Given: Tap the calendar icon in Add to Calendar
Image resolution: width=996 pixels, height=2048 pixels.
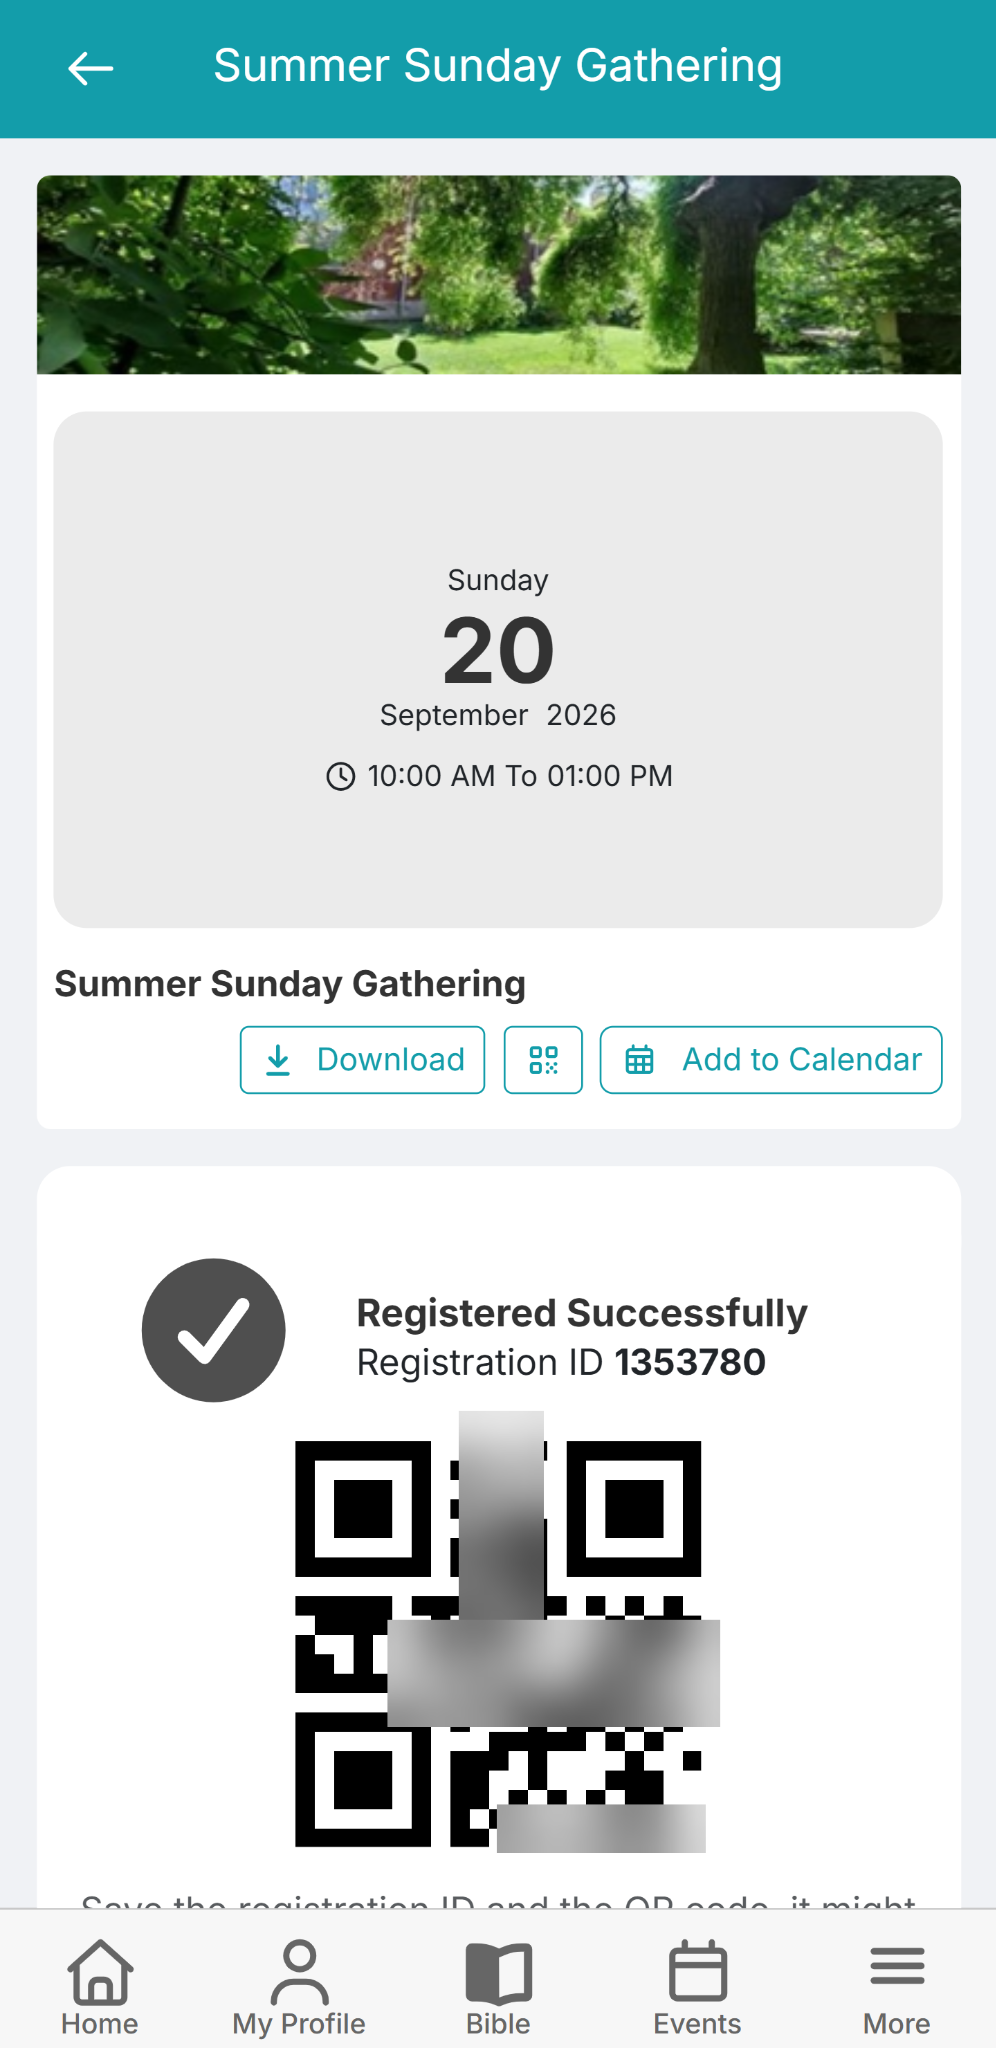Looking at the screenshot, I should [x=640, y=1060].
